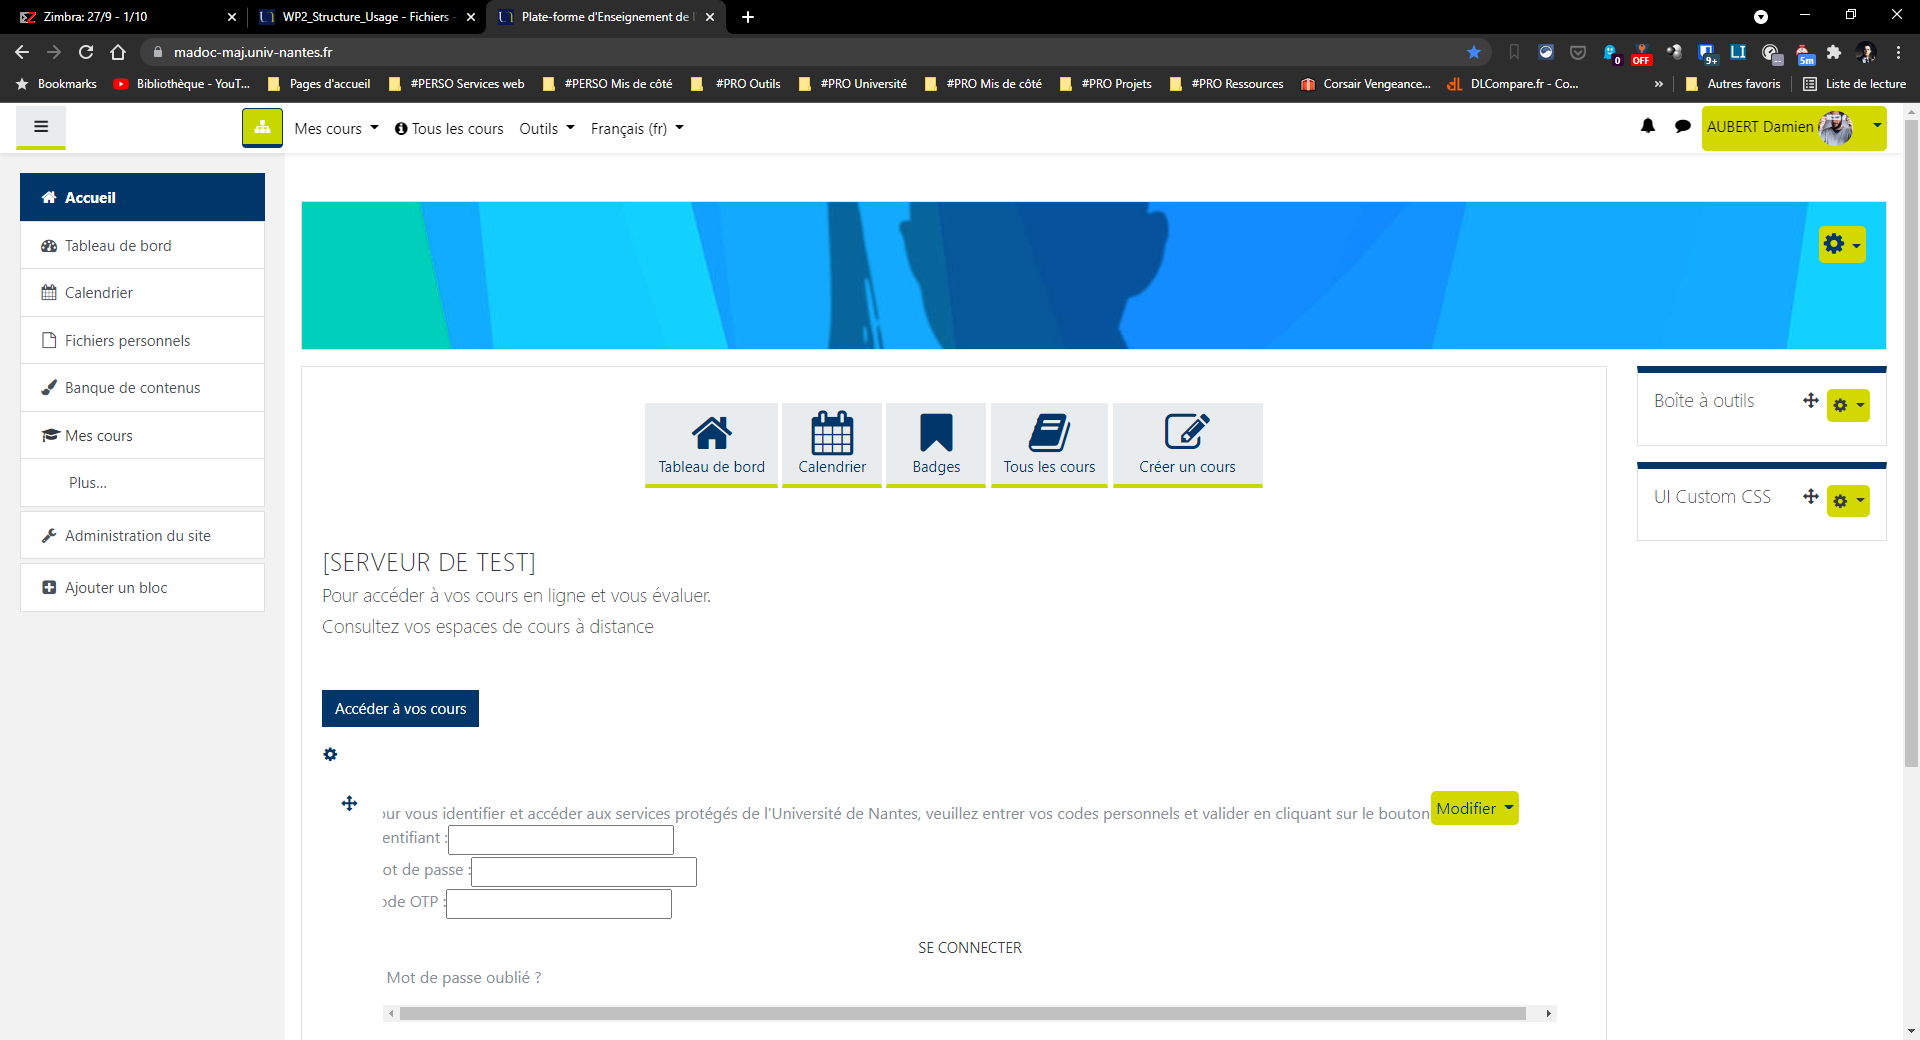
Task: Click the Badges bookmark tile
Action: click(936, 445)
